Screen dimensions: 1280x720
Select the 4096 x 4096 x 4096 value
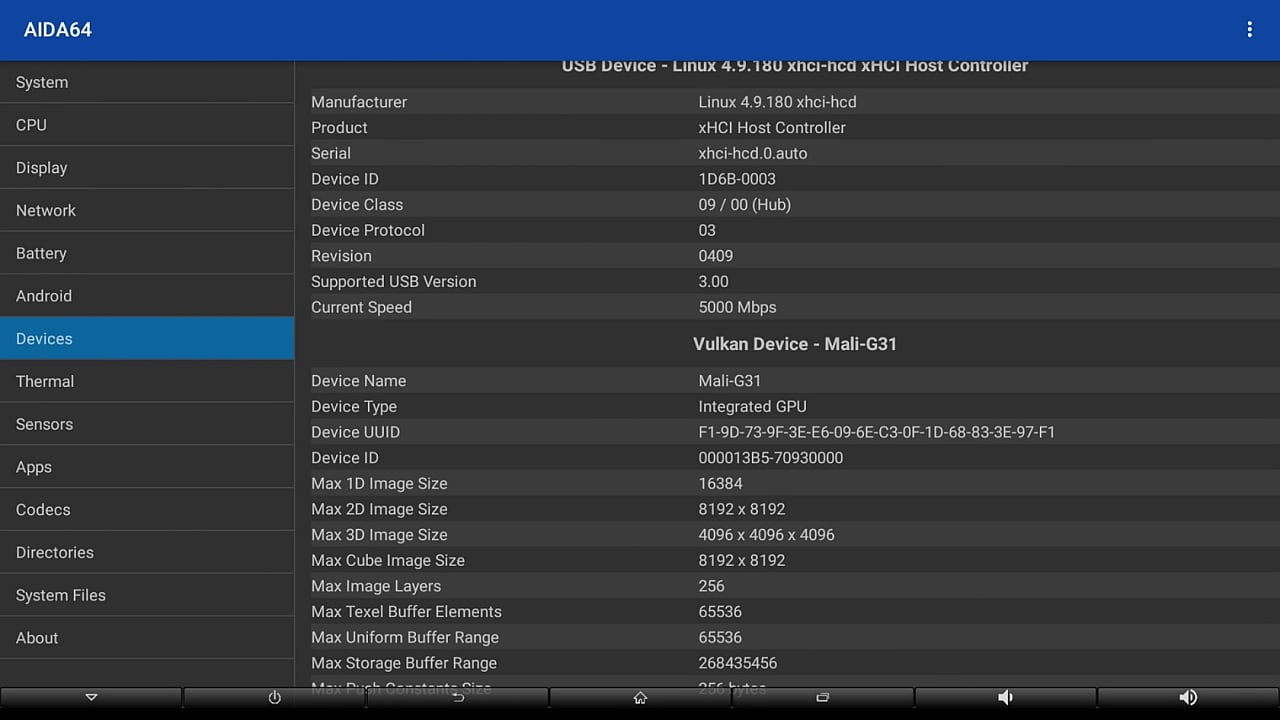pyautogui.click(x=767, y=535)
